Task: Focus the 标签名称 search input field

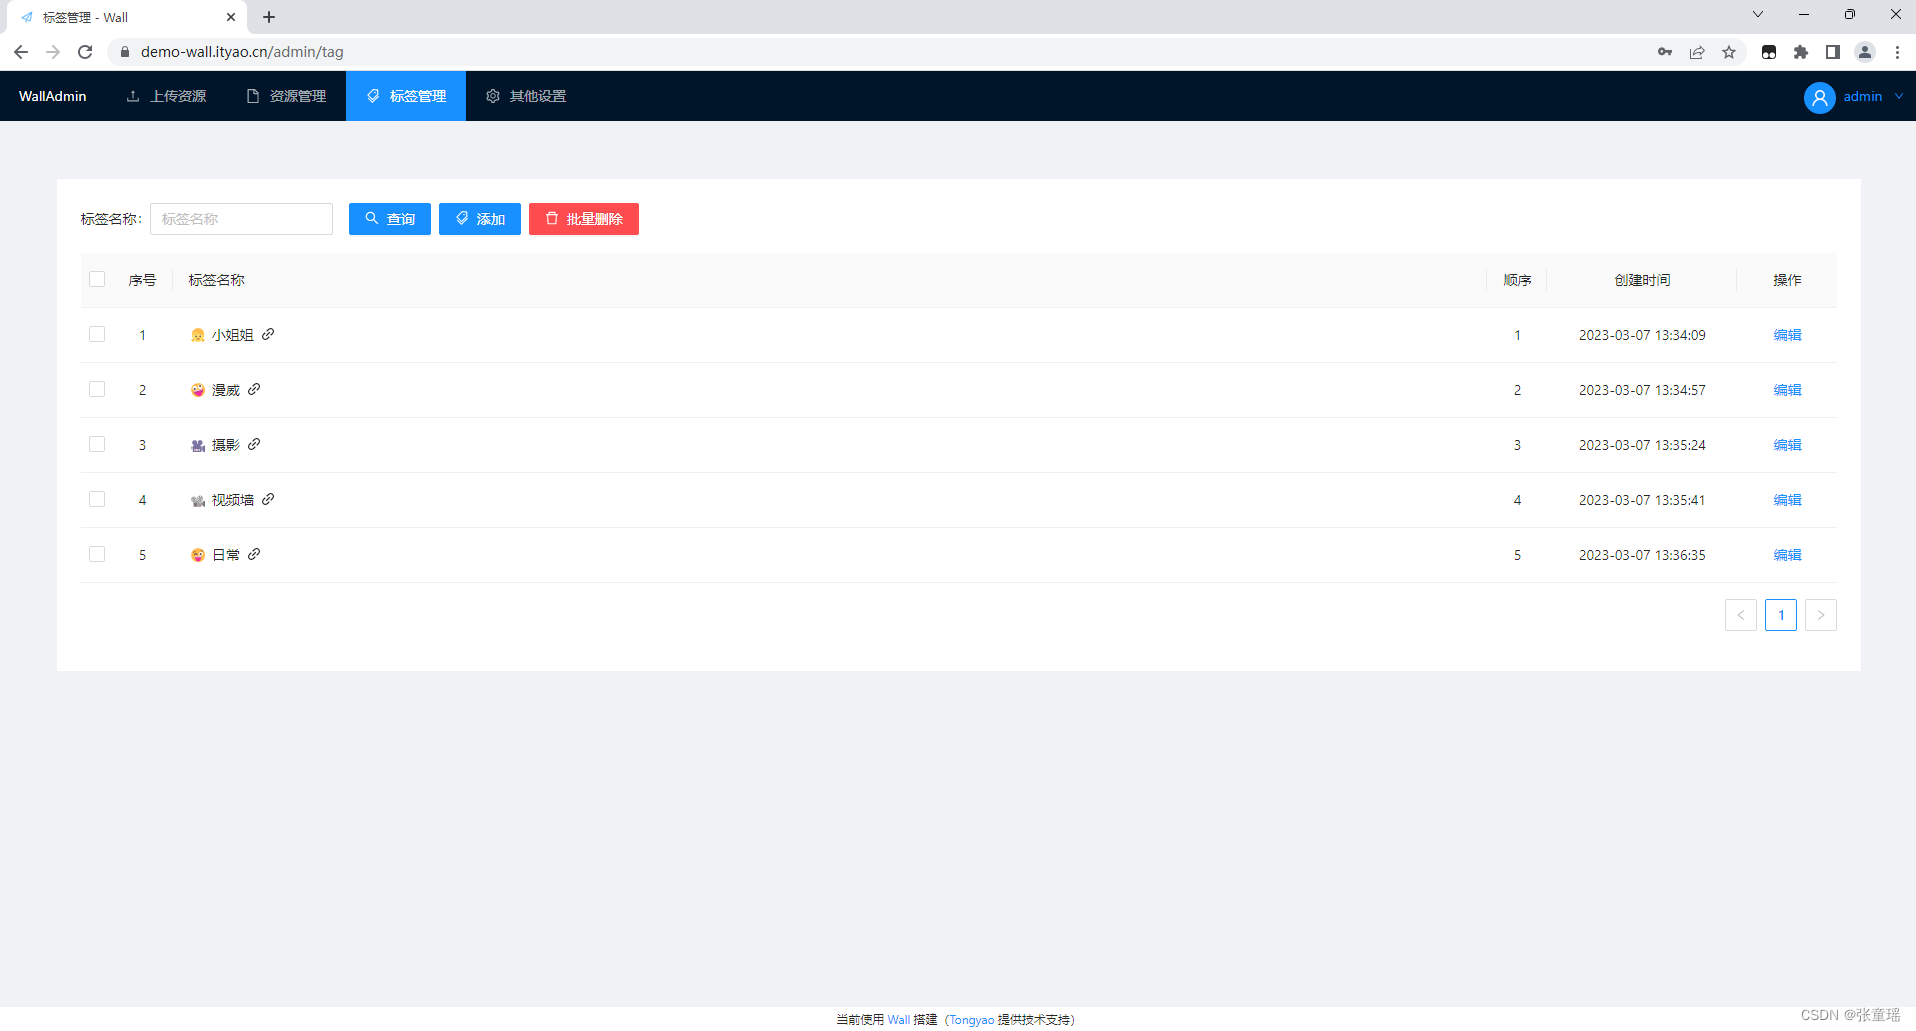Action: tap(241, 219)
